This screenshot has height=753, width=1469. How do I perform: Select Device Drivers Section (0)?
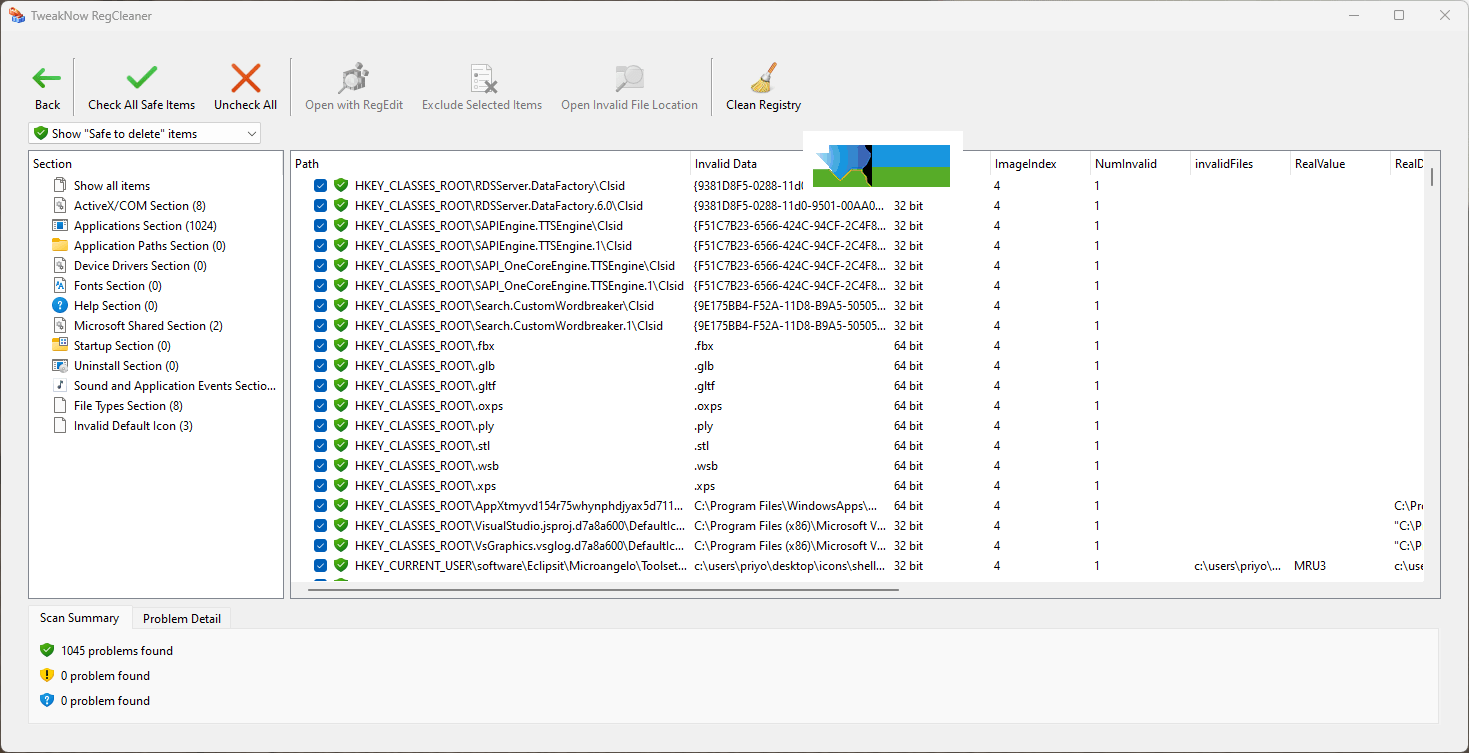[x=139, y=265]
